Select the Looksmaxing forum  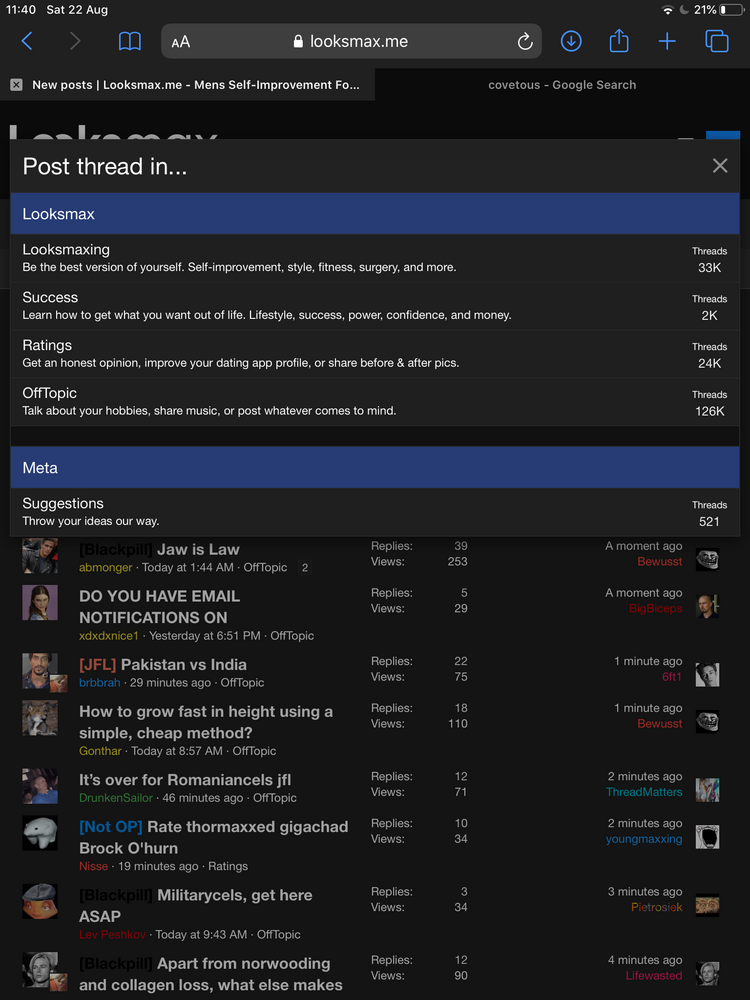[66, 250]
